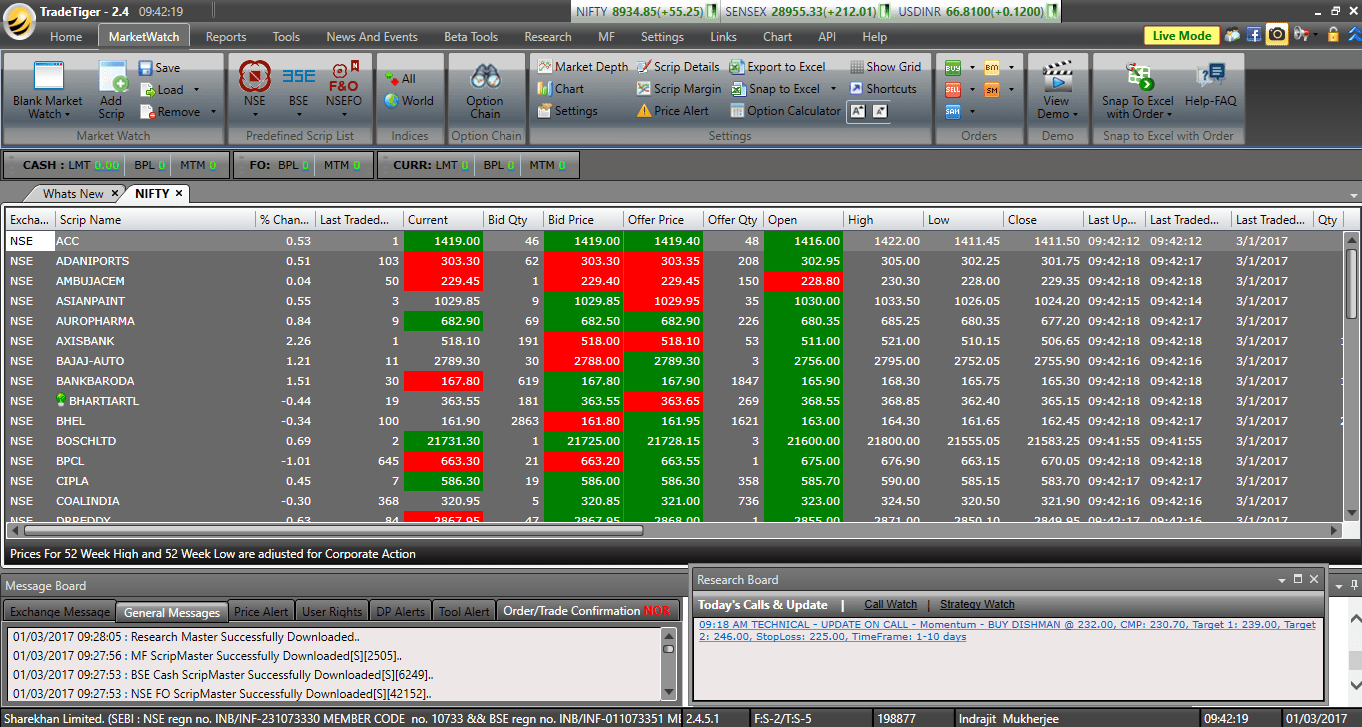Open Scrip Details
1362x727 pixels.
(678, 67)
